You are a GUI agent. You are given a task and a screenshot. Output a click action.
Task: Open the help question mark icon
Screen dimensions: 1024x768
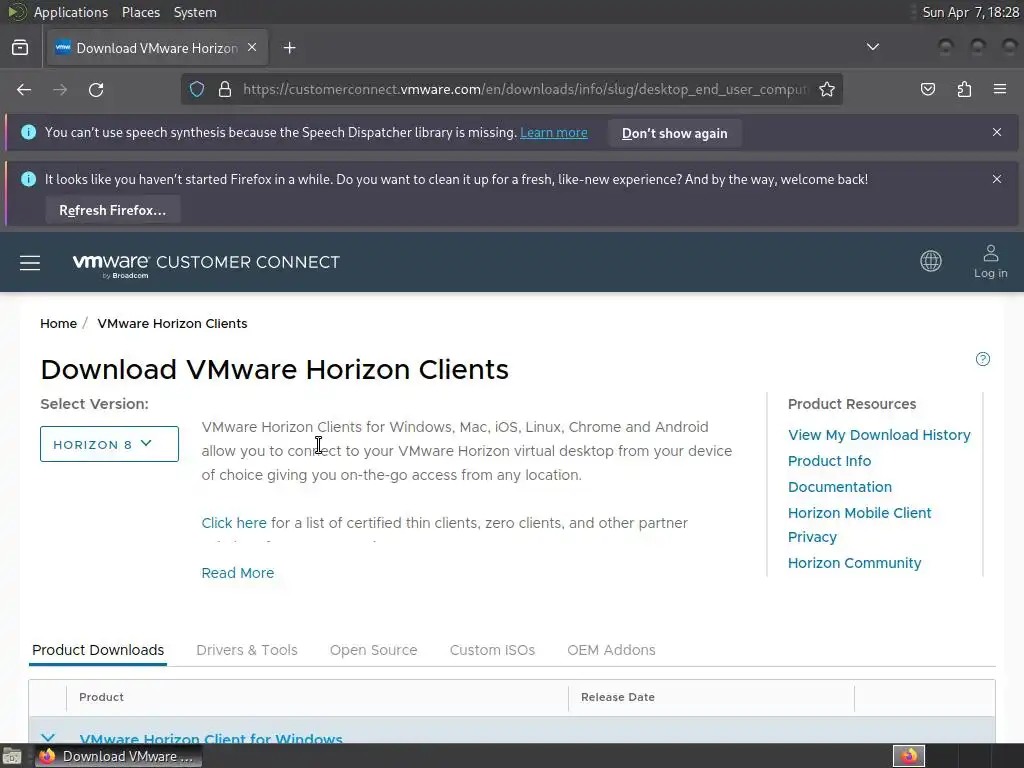[x=982, y=359]
